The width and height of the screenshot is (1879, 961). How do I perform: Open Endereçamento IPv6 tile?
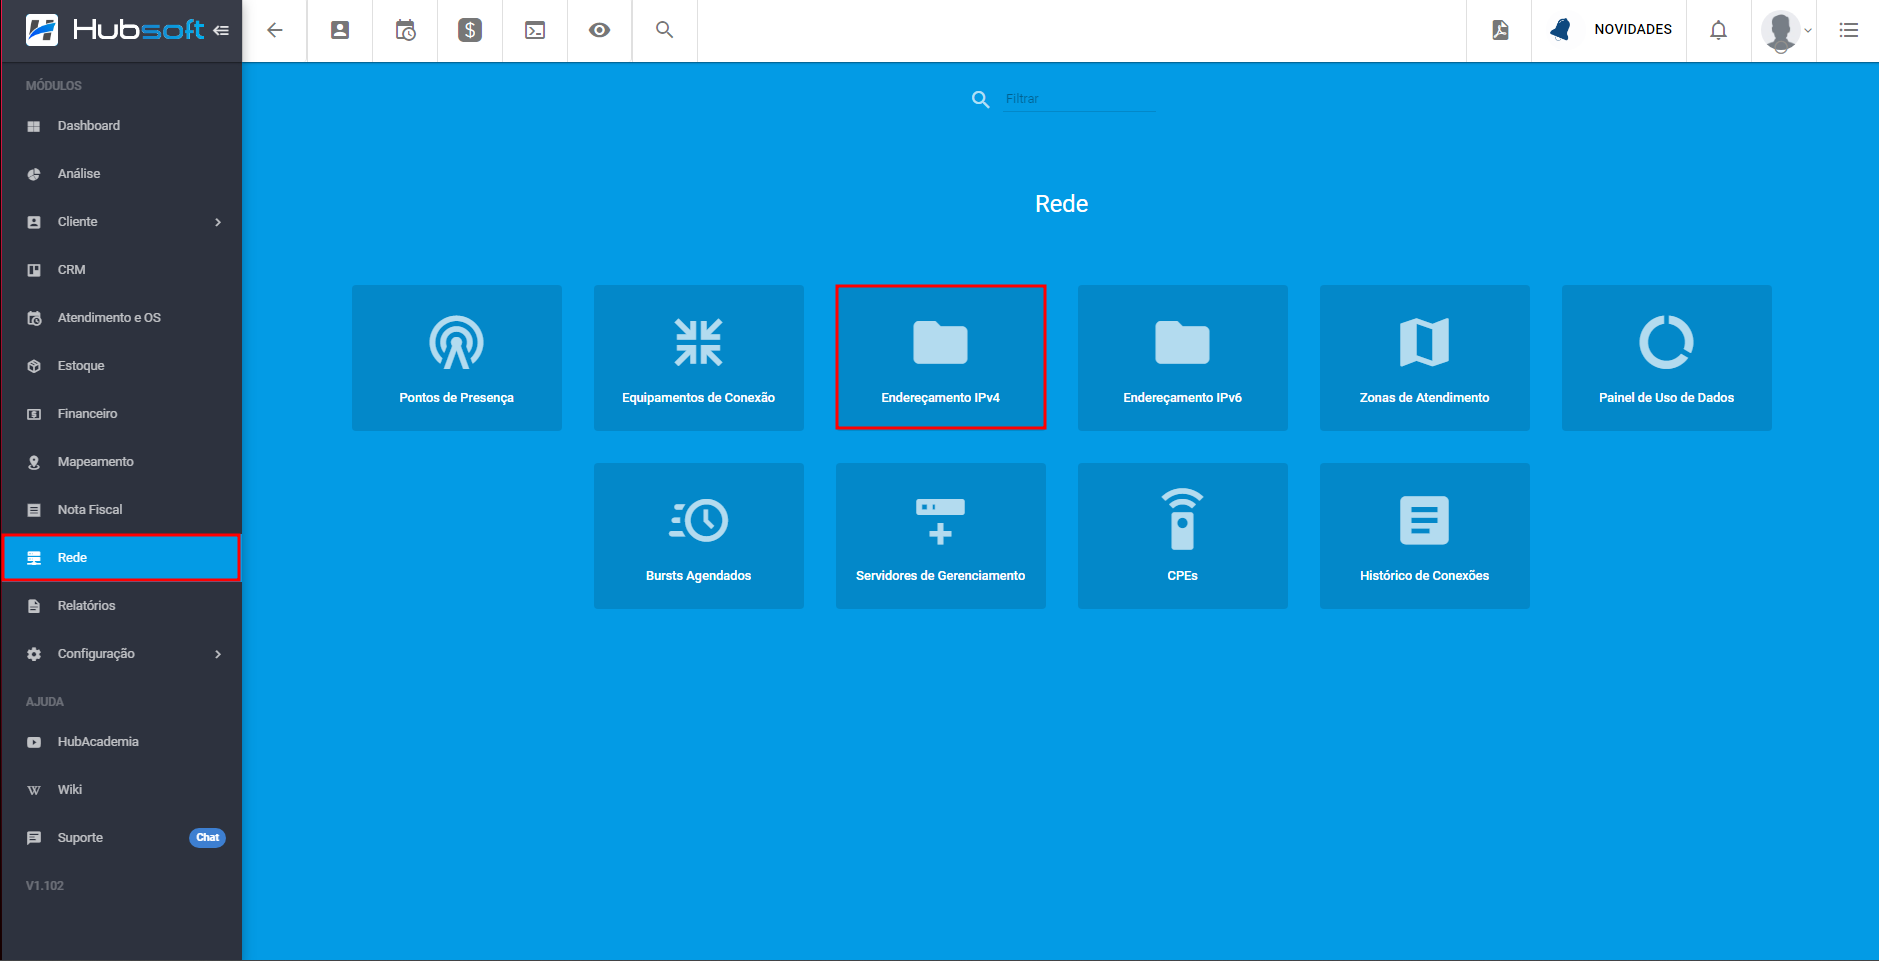pyautogui.click(x=1183, y=358)
